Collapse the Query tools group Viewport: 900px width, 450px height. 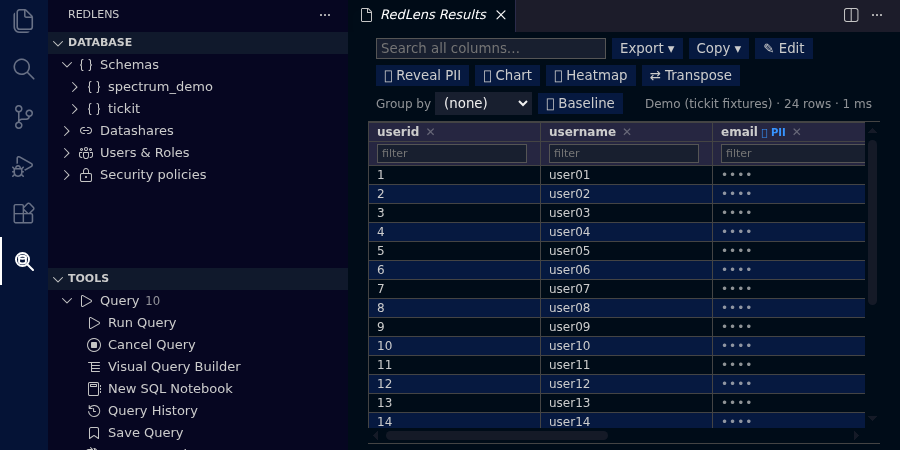pos(67,301)
